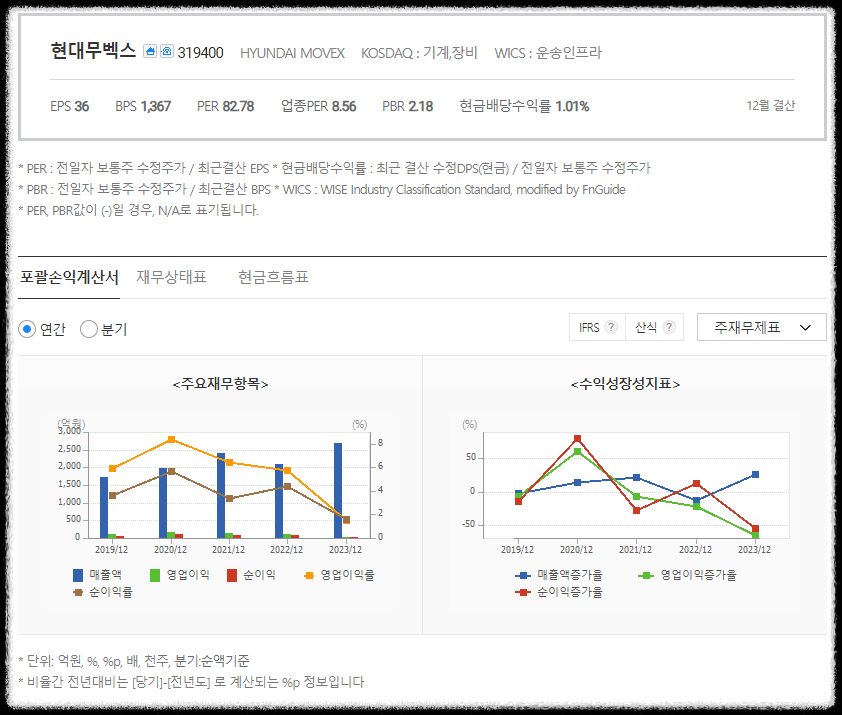Click the 업종PER 8.56 value
842x715 pixels.
(319, 106)
